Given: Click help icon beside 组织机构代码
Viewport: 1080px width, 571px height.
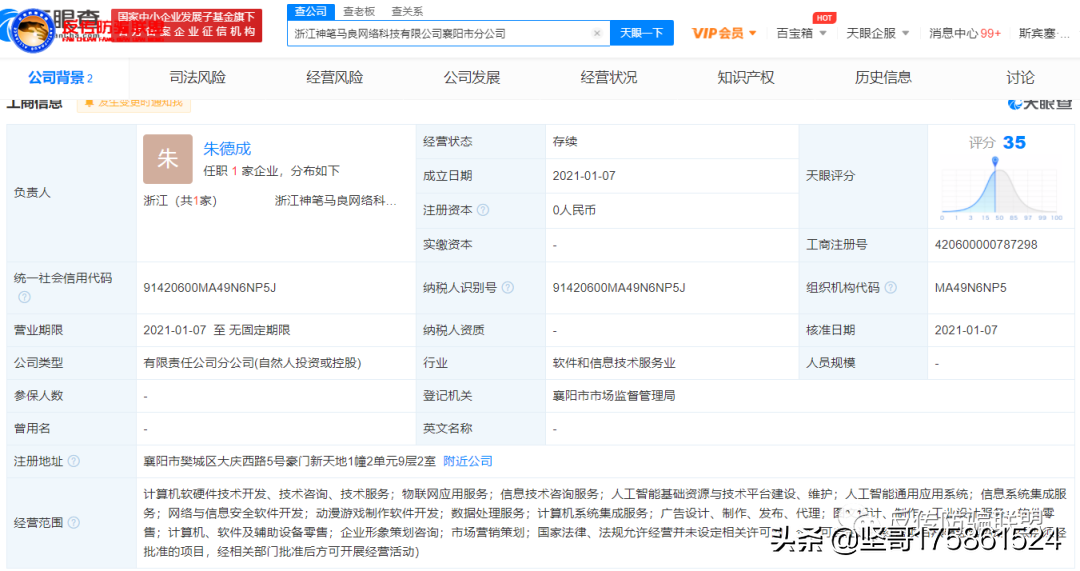Looking at the screenshot, I should (891, 288).
